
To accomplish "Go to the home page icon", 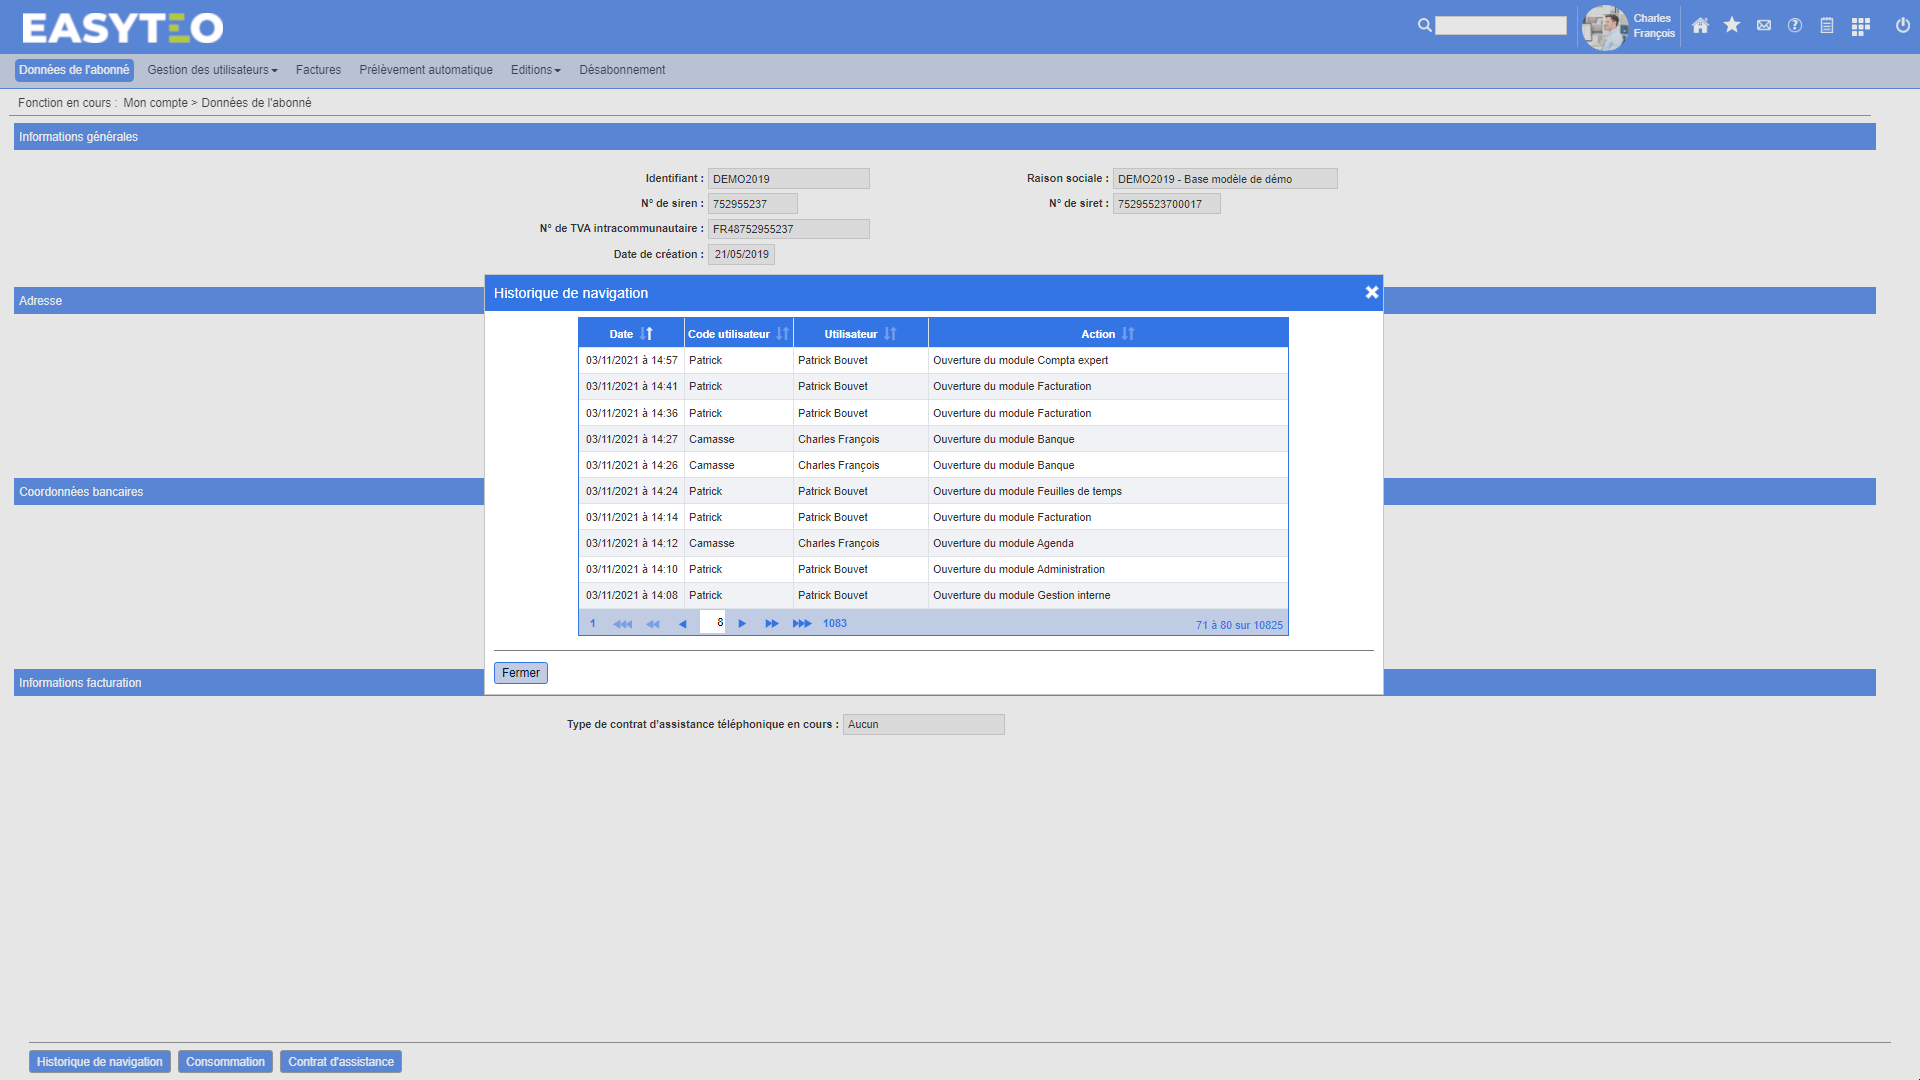I will pyautogui.click(x=1700, y=26).
